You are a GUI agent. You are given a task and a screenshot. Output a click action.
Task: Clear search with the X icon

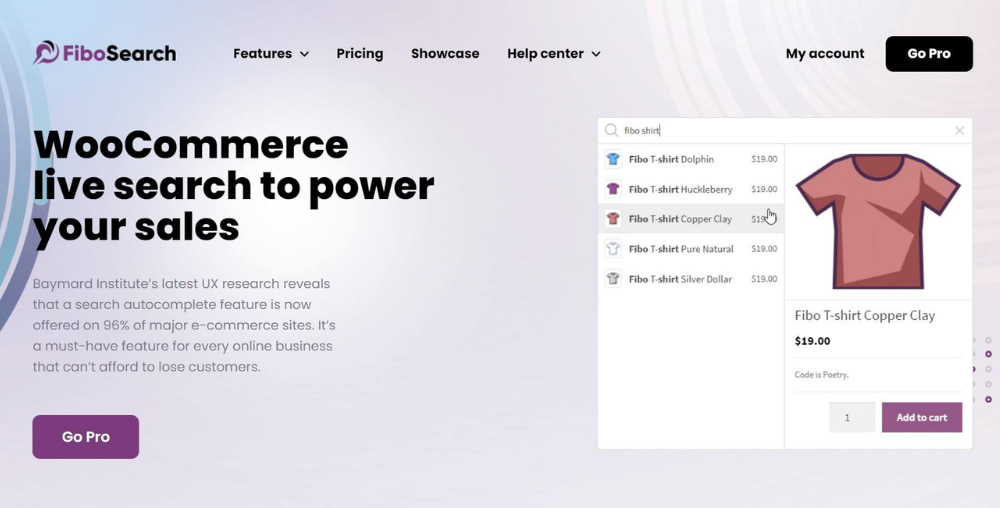pos(959,130)
